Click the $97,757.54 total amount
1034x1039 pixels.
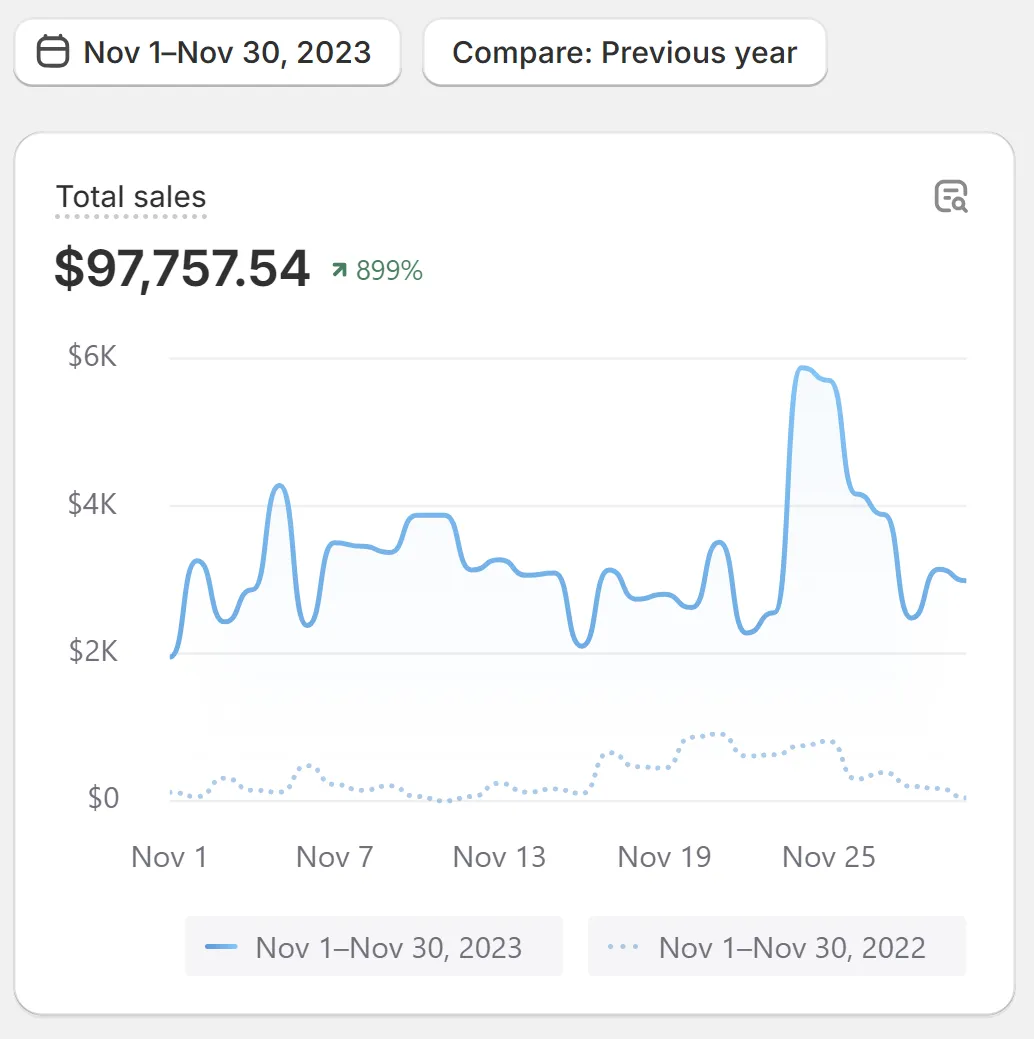pos(182,269)
